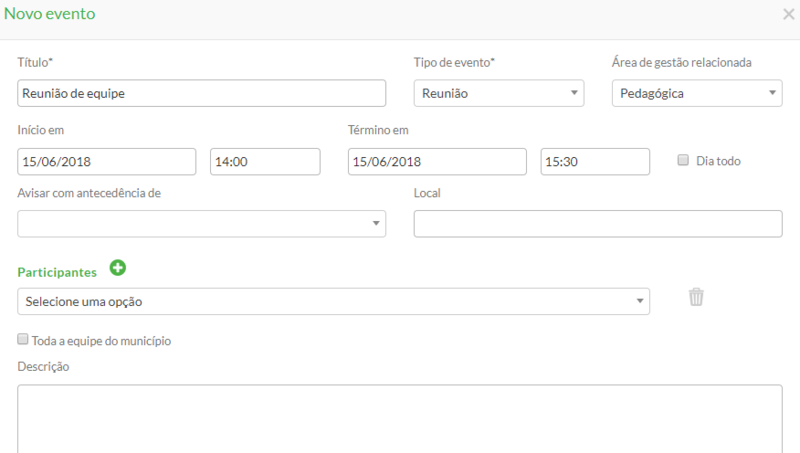
Task: Click the Toda a equipe do município label
Action: [101, 341]
